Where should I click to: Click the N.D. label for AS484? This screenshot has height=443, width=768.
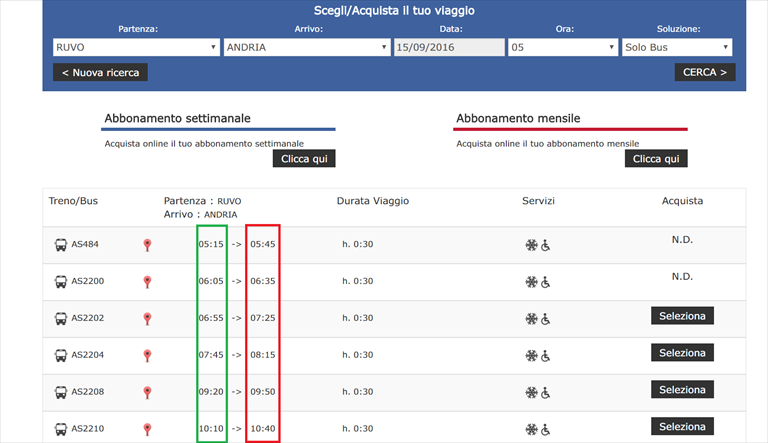(x=682, y=240)
